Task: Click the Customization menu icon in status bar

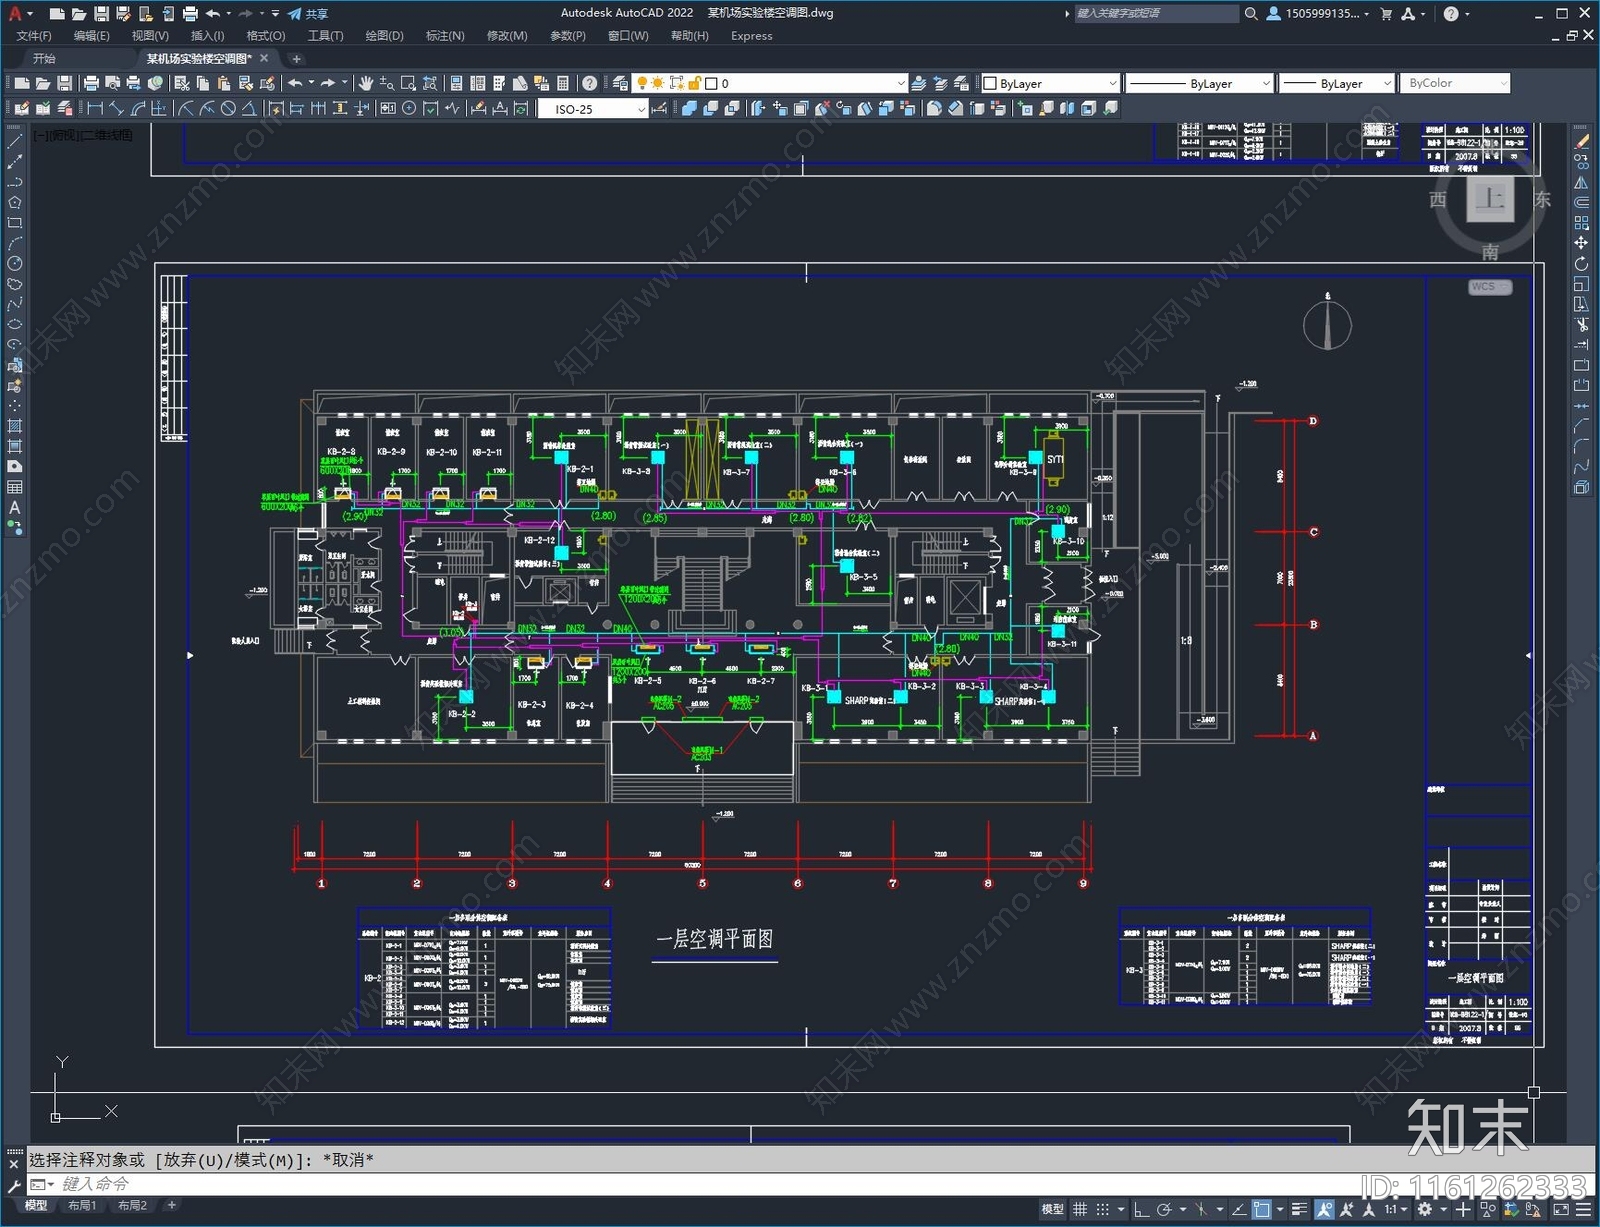Action: click(1584, 1210)
